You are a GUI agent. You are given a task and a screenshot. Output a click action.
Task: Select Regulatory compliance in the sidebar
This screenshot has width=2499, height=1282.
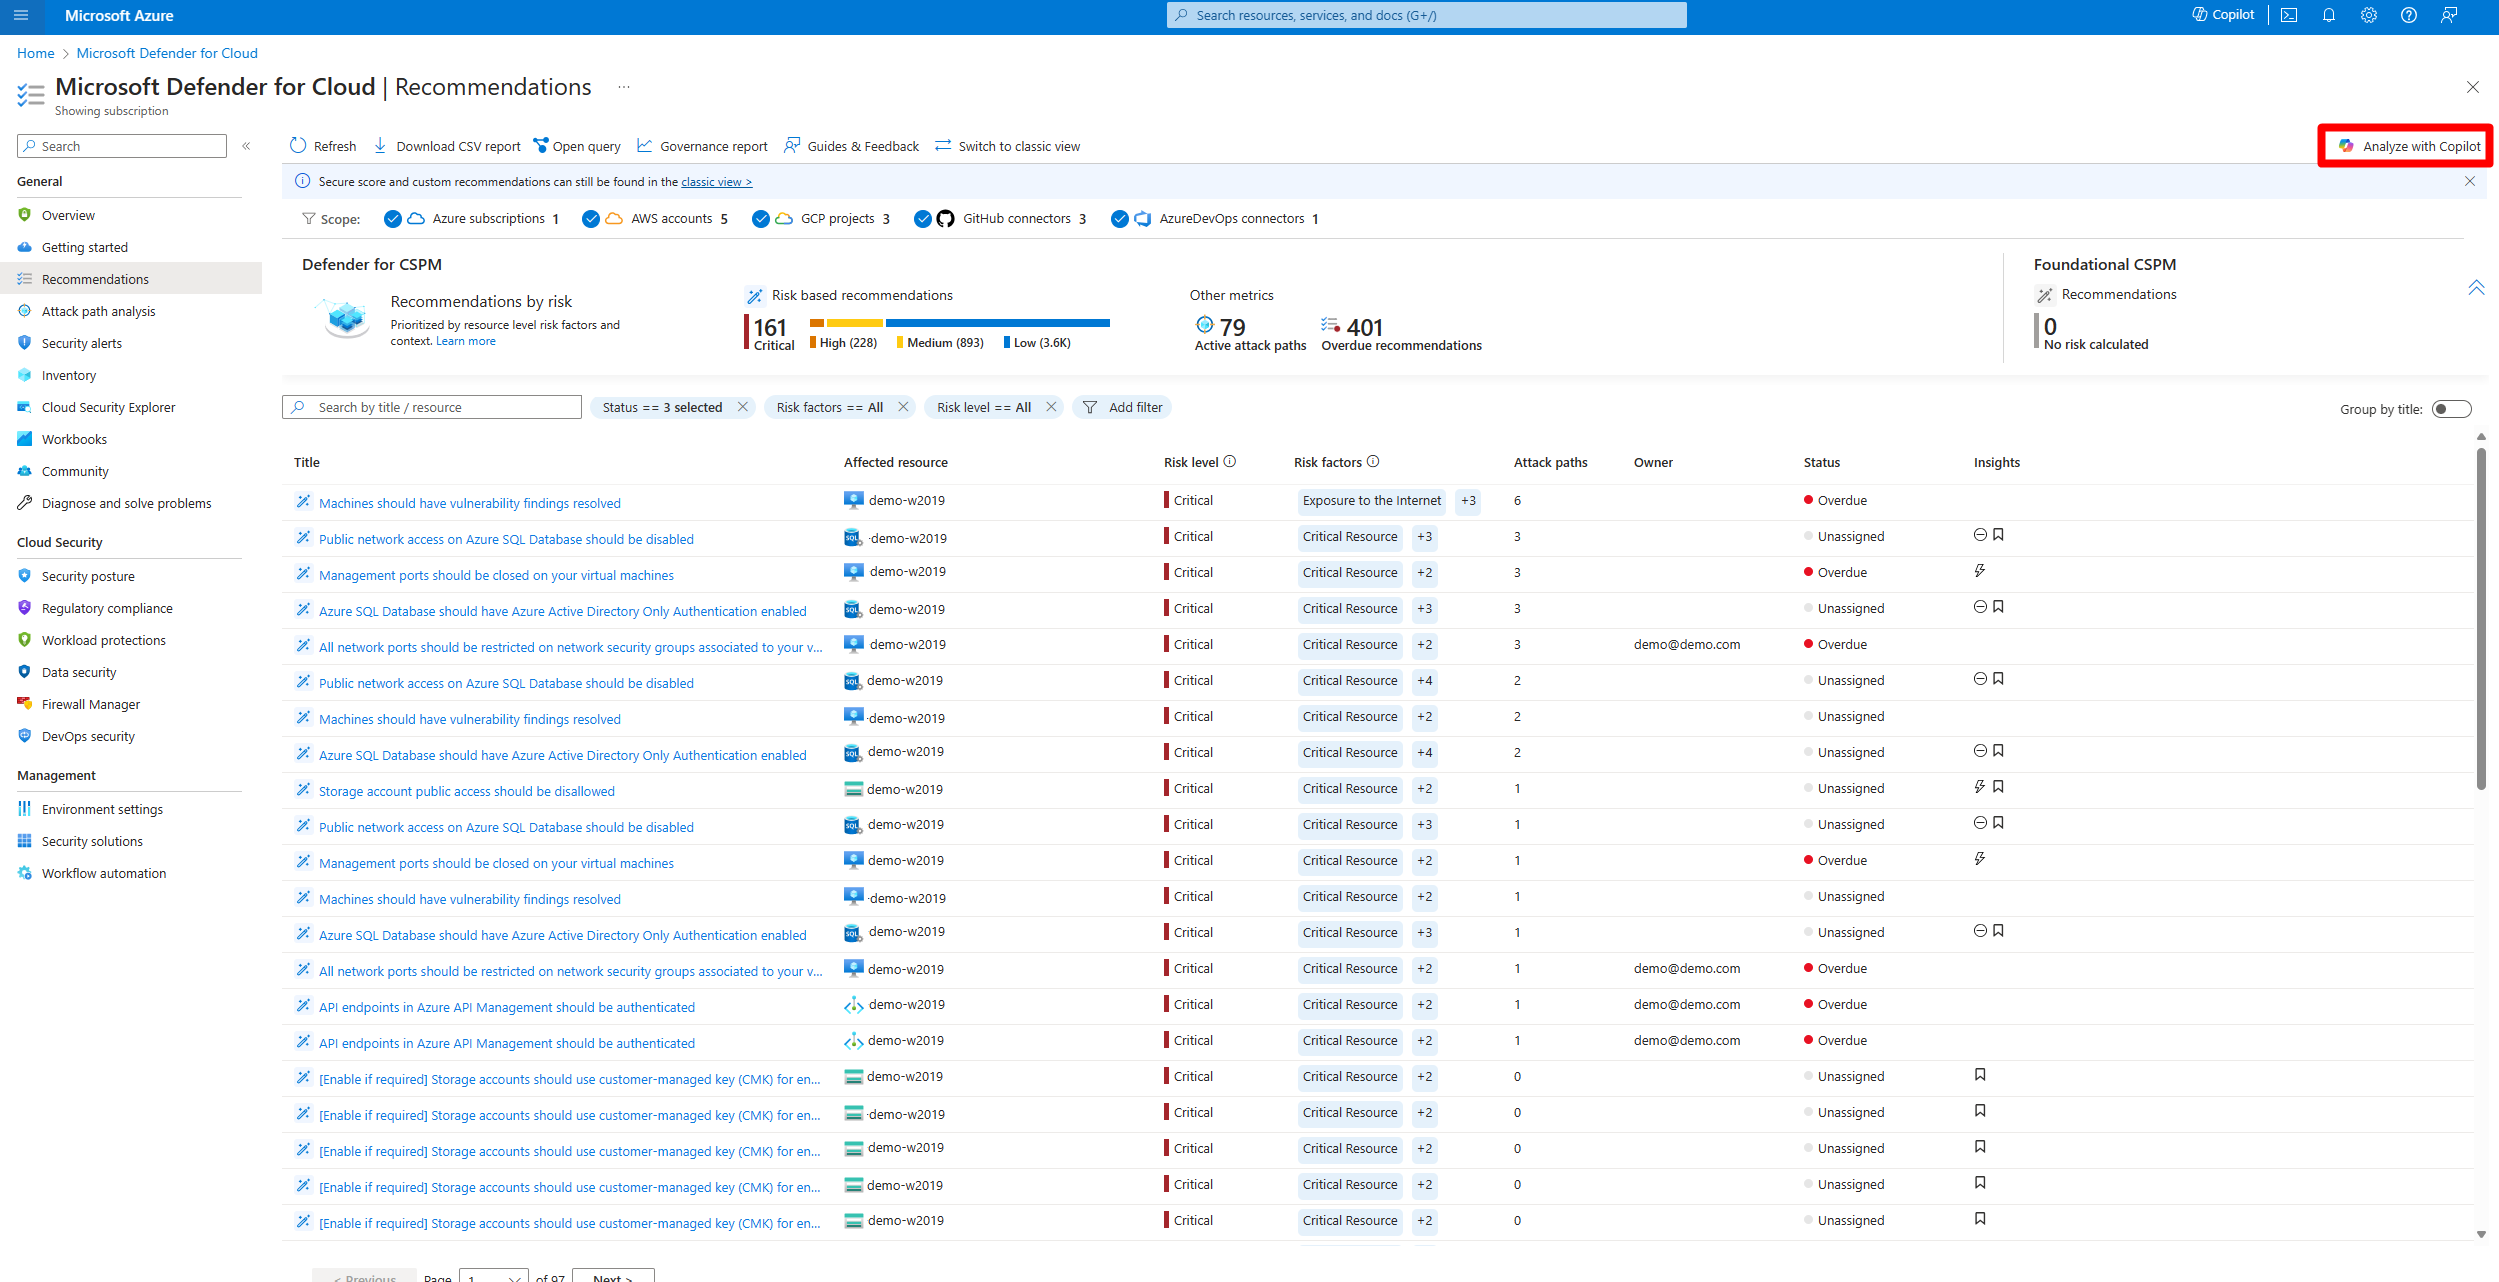(107, 608)
